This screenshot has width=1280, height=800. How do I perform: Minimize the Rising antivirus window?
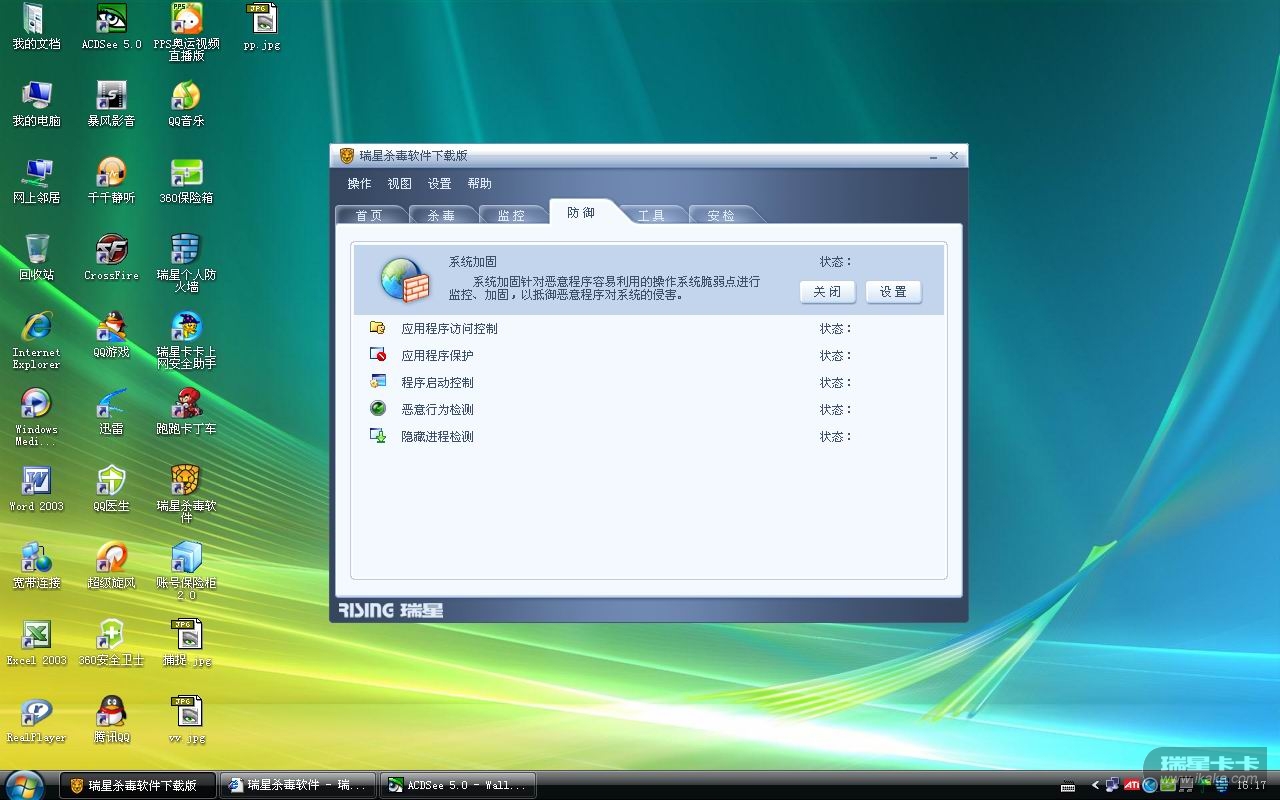pos(933,156)
